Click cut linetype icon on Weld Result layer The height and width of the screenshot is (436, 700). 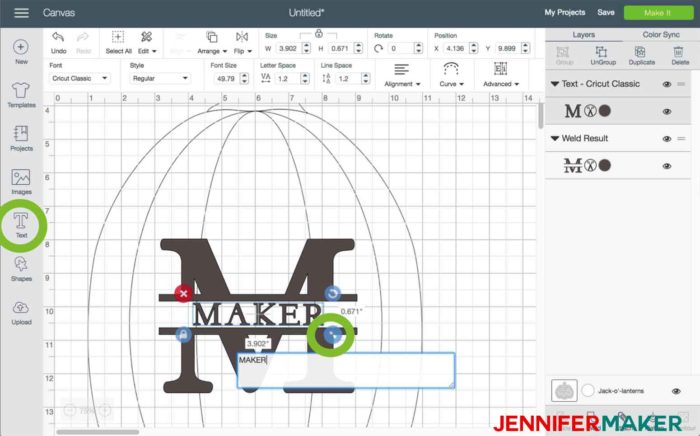click(590, 166)
